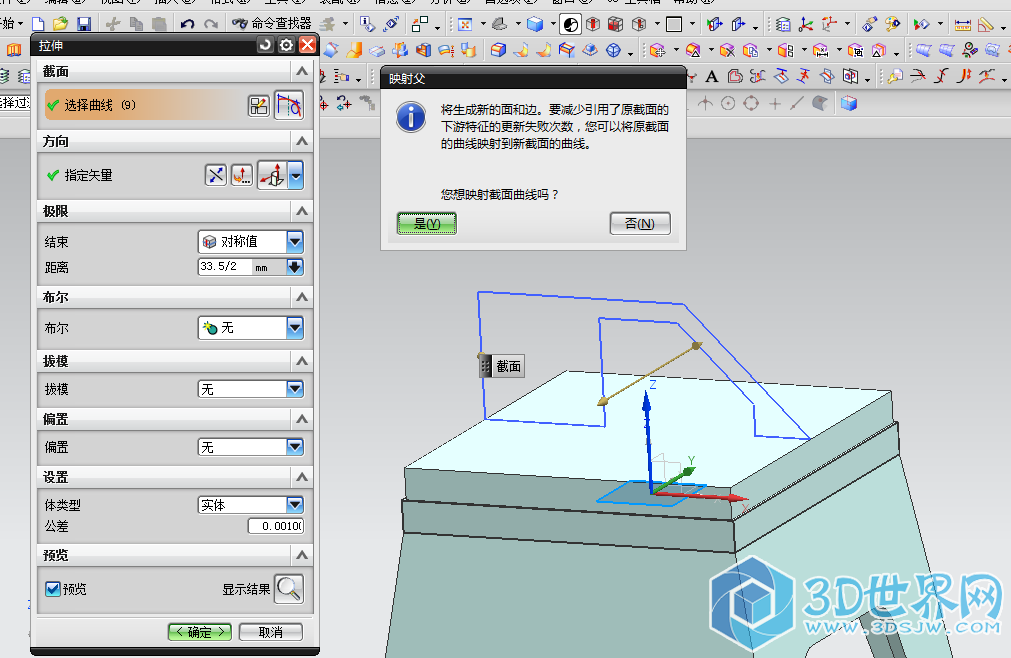Viewport: 1011px width, 658px height.
Task: Click the Fit view icon
Action: point(464,24)
